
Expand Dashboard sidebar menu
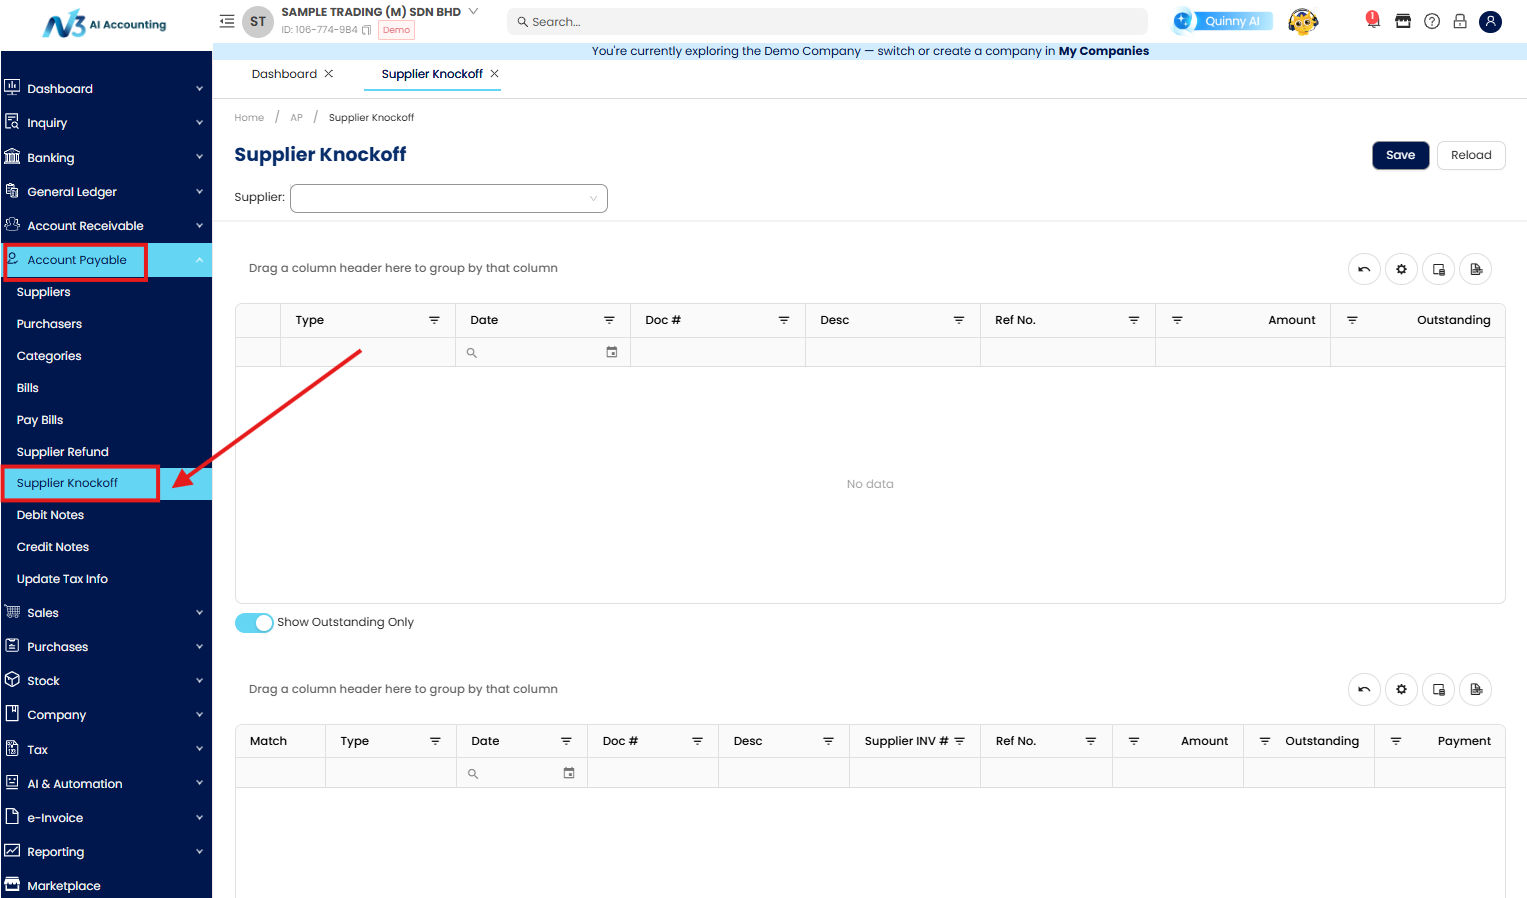point(106,89)
